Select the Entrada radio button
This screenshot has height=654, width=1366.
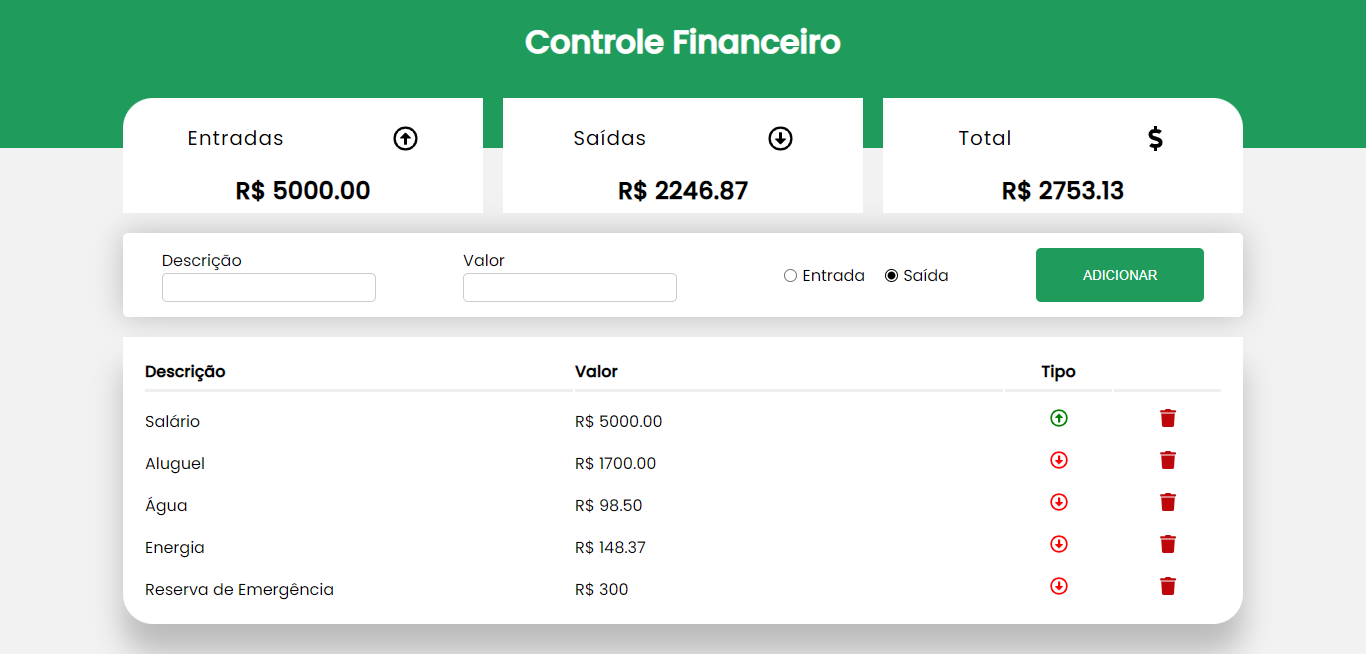point(790,275)
